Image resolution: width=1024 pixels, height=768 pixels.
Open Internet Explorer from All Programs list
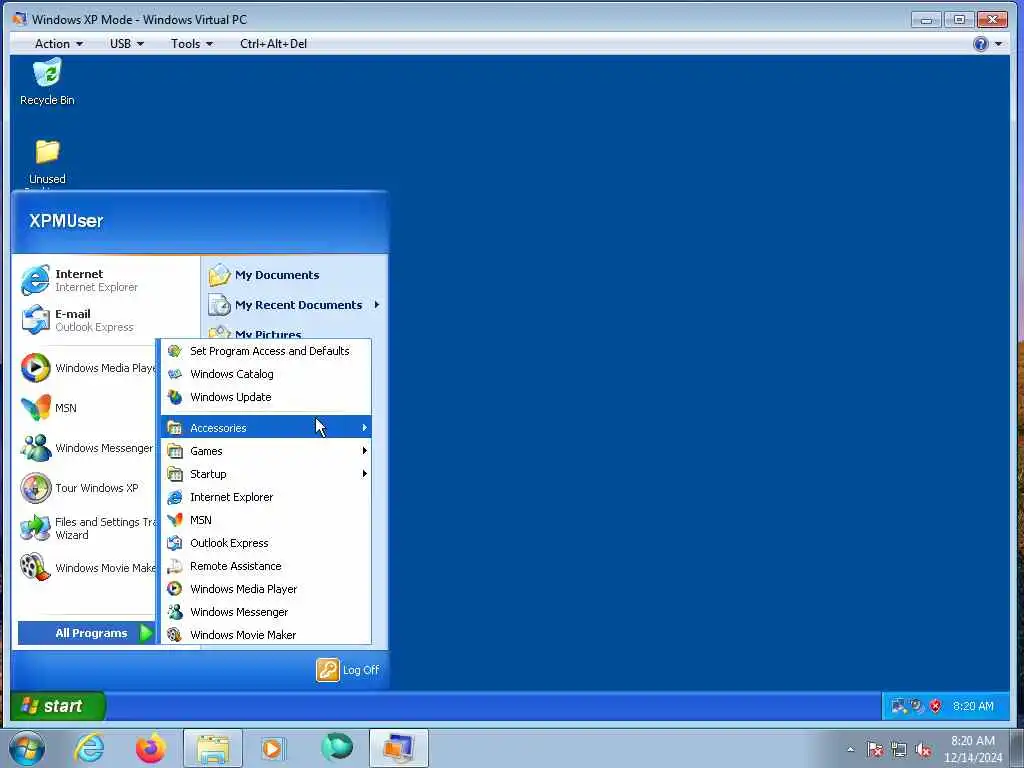266,497
